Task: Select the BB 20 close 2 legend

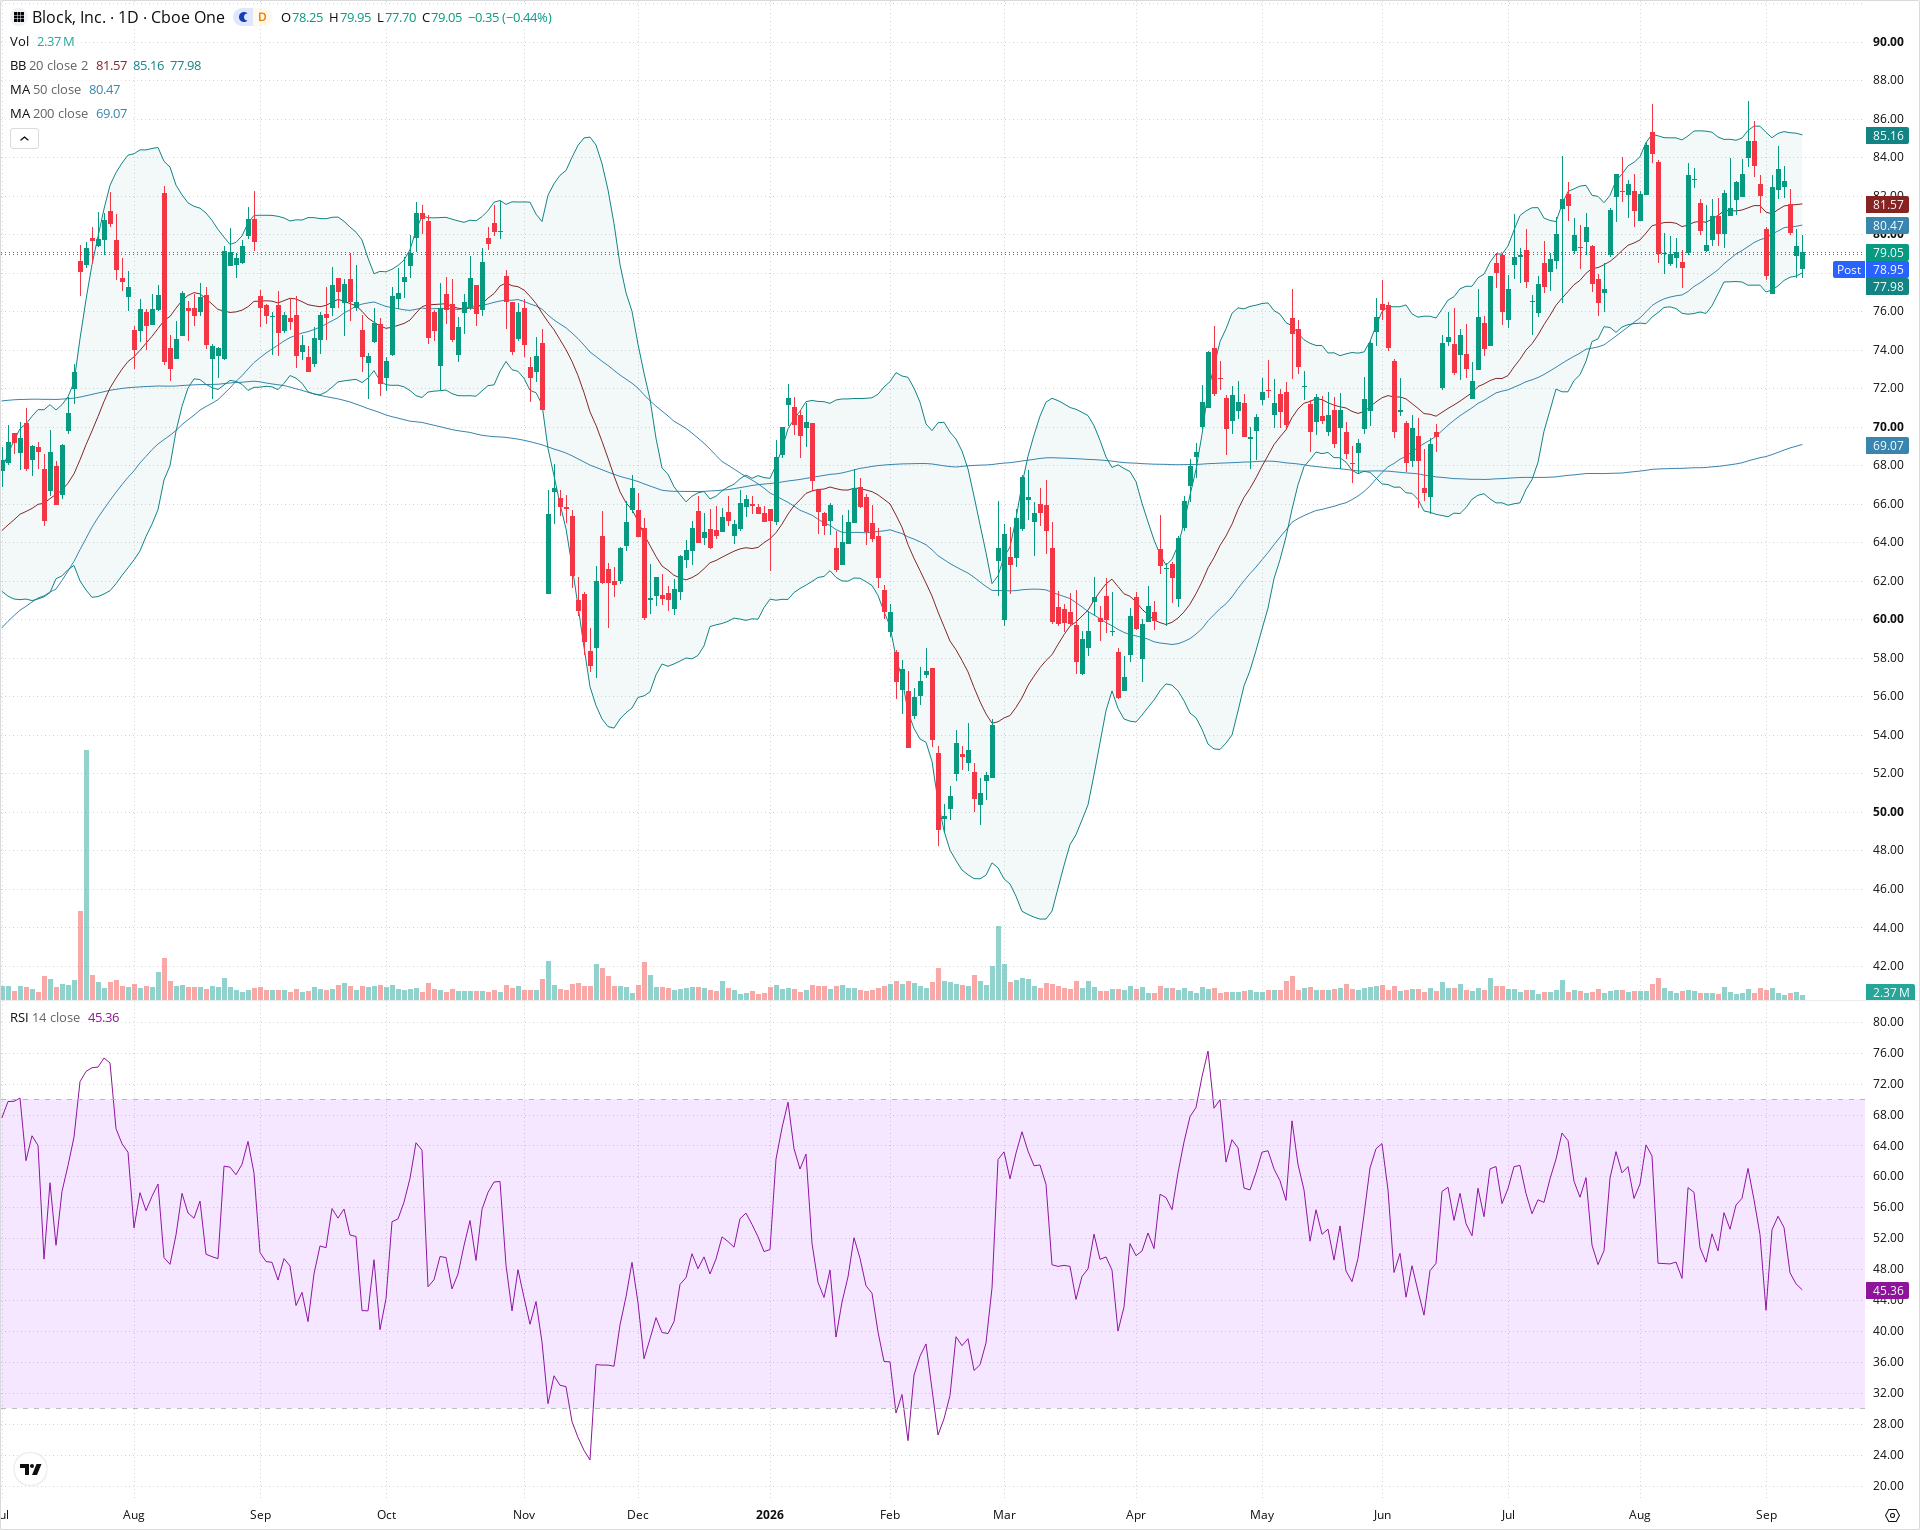Action: pyautogui.click(x=49, y=65)
